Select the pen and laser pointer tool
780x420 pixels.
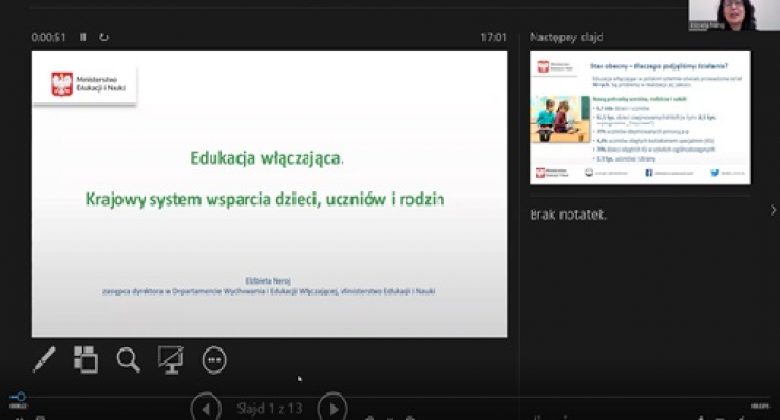click(x=44, y=360)
